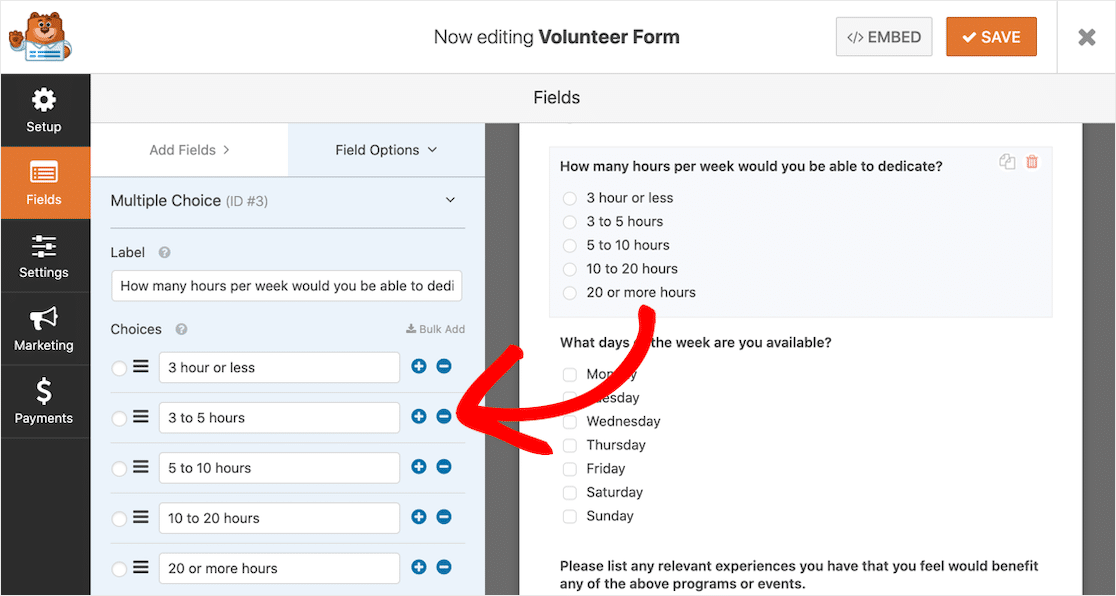Click the WPForms bear mascot logo

pyautogui.click(x=40, y=37)
